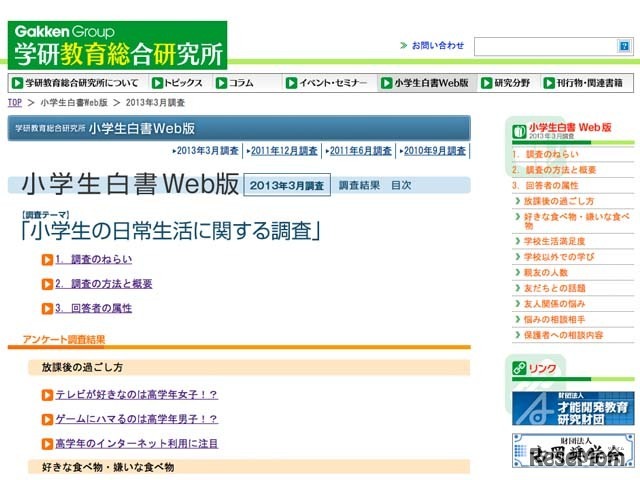Open sidebar link 悩みの相談相手

(x=554, y=319)
